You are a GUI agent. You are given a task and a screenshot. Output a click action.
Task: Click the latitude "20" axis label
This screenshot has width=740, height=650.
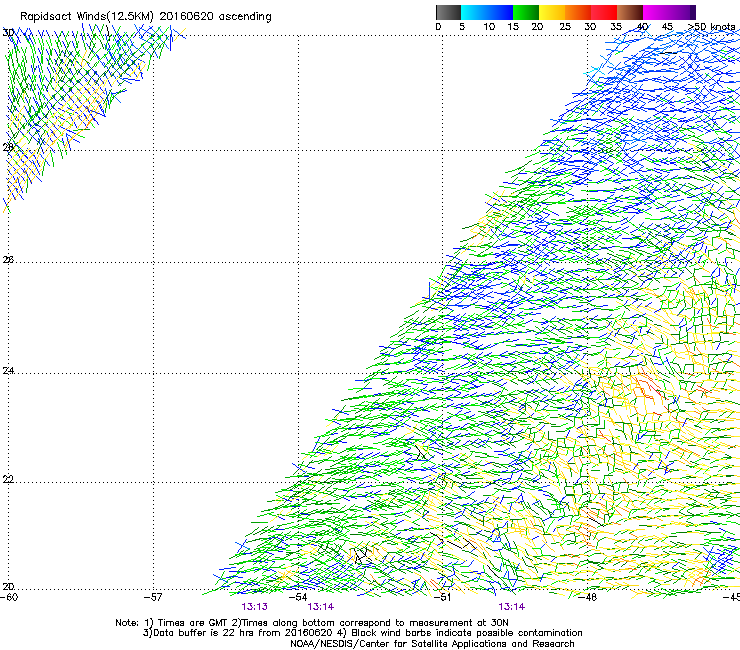click(8, 587)
